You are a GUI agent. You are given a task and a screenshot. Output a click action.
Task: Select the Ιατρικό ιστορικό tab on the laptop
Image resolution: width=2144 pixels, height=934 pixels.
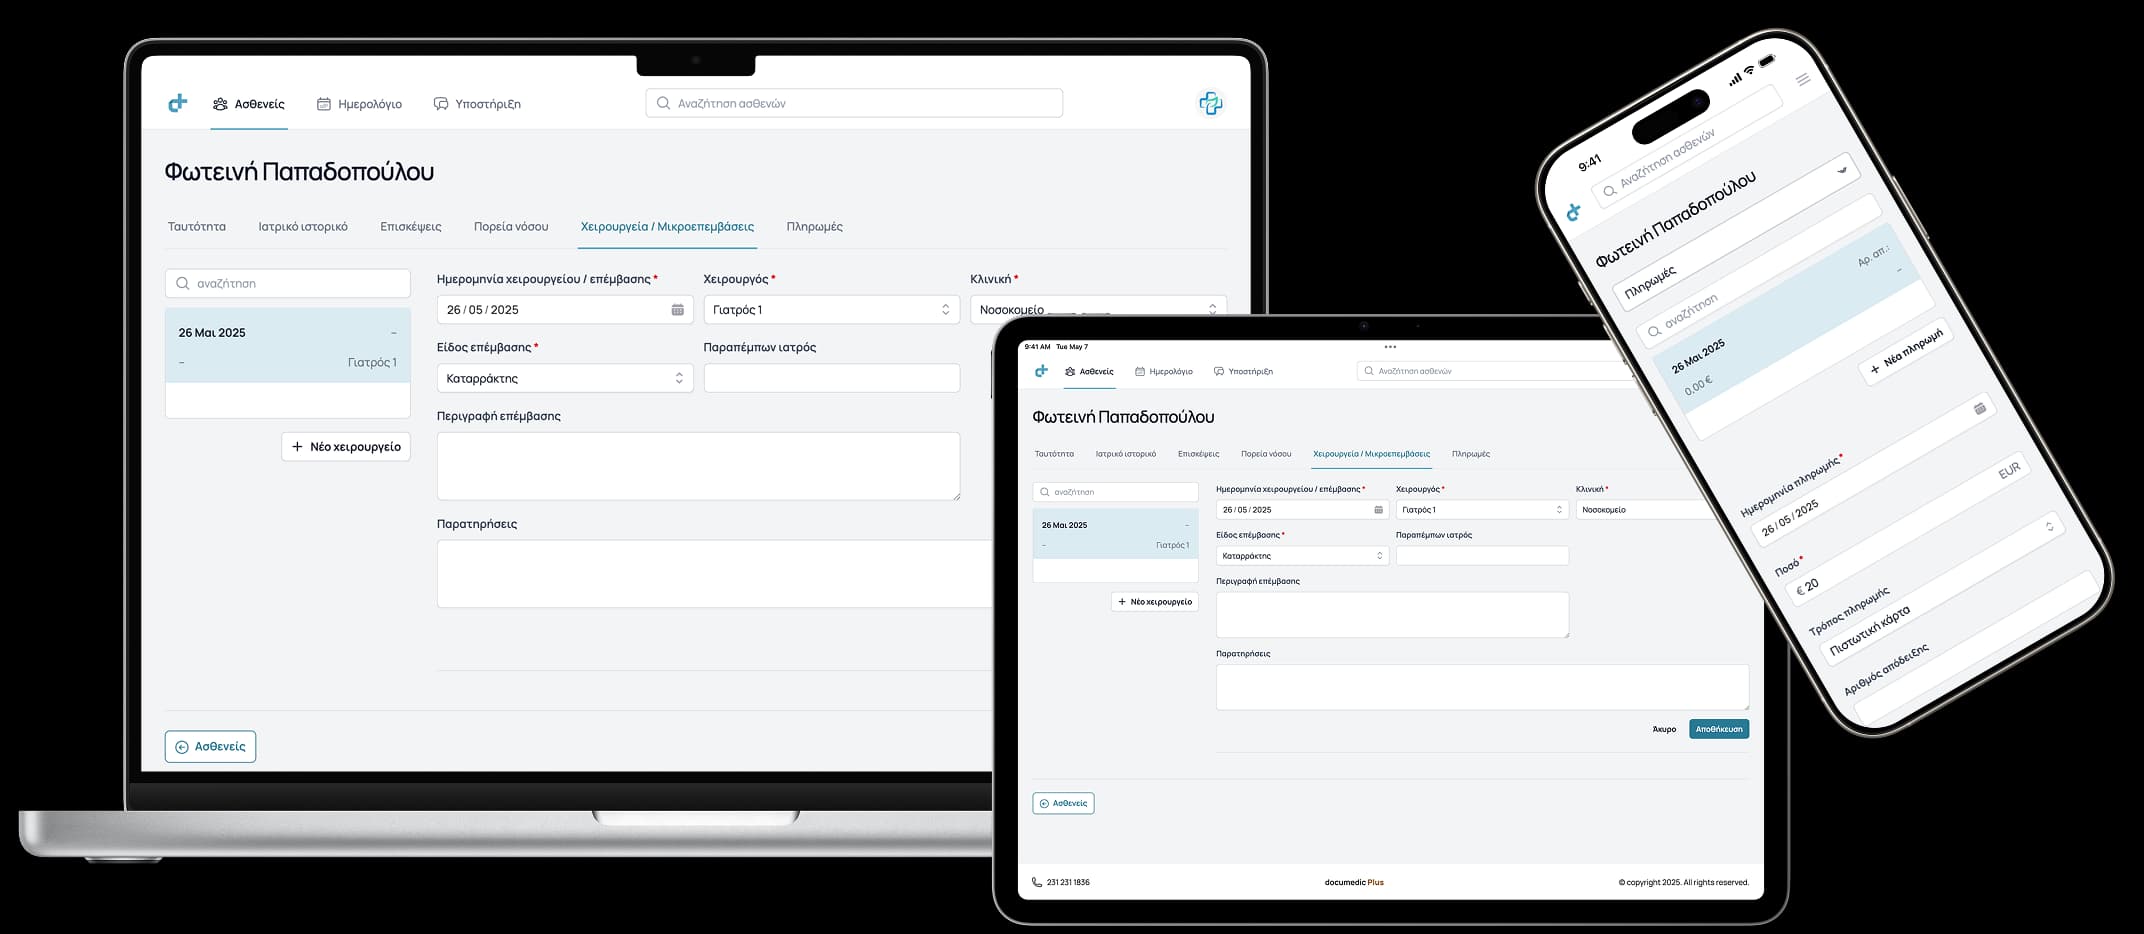[x=303, y=227]
